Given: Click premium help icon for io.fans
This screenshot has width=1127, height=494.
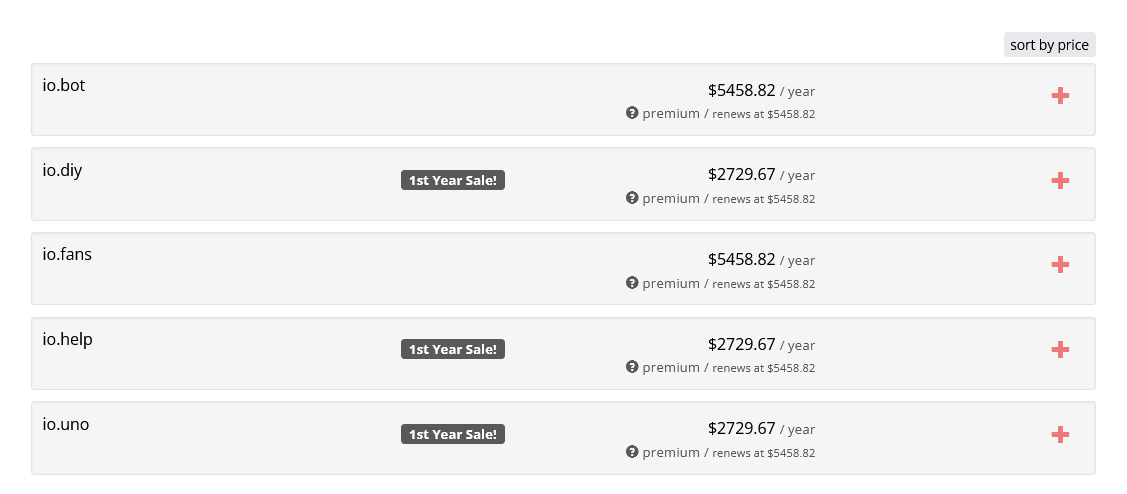Looking at the screenshot, I should point(632,283).
